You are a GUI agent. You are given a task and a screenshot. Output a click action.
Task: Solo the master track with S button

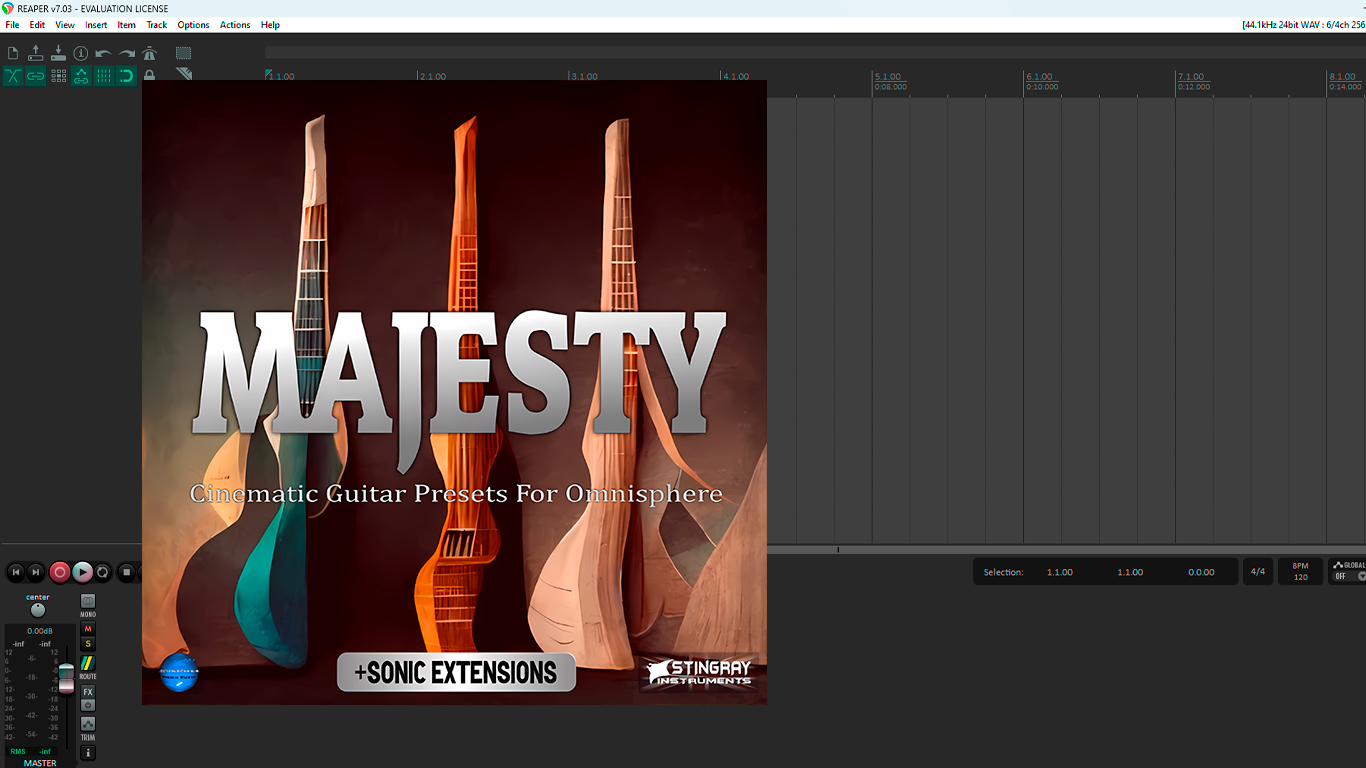click(x=88, y=644)
